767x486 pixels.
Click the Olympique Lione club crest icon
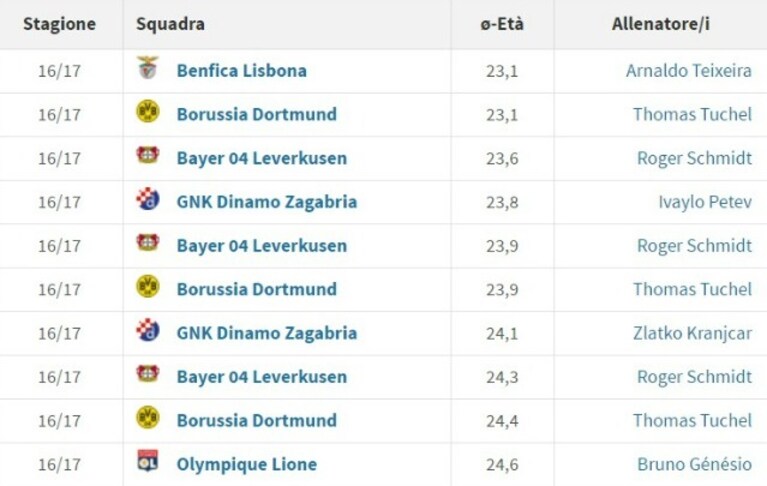(x=148, y=461)
